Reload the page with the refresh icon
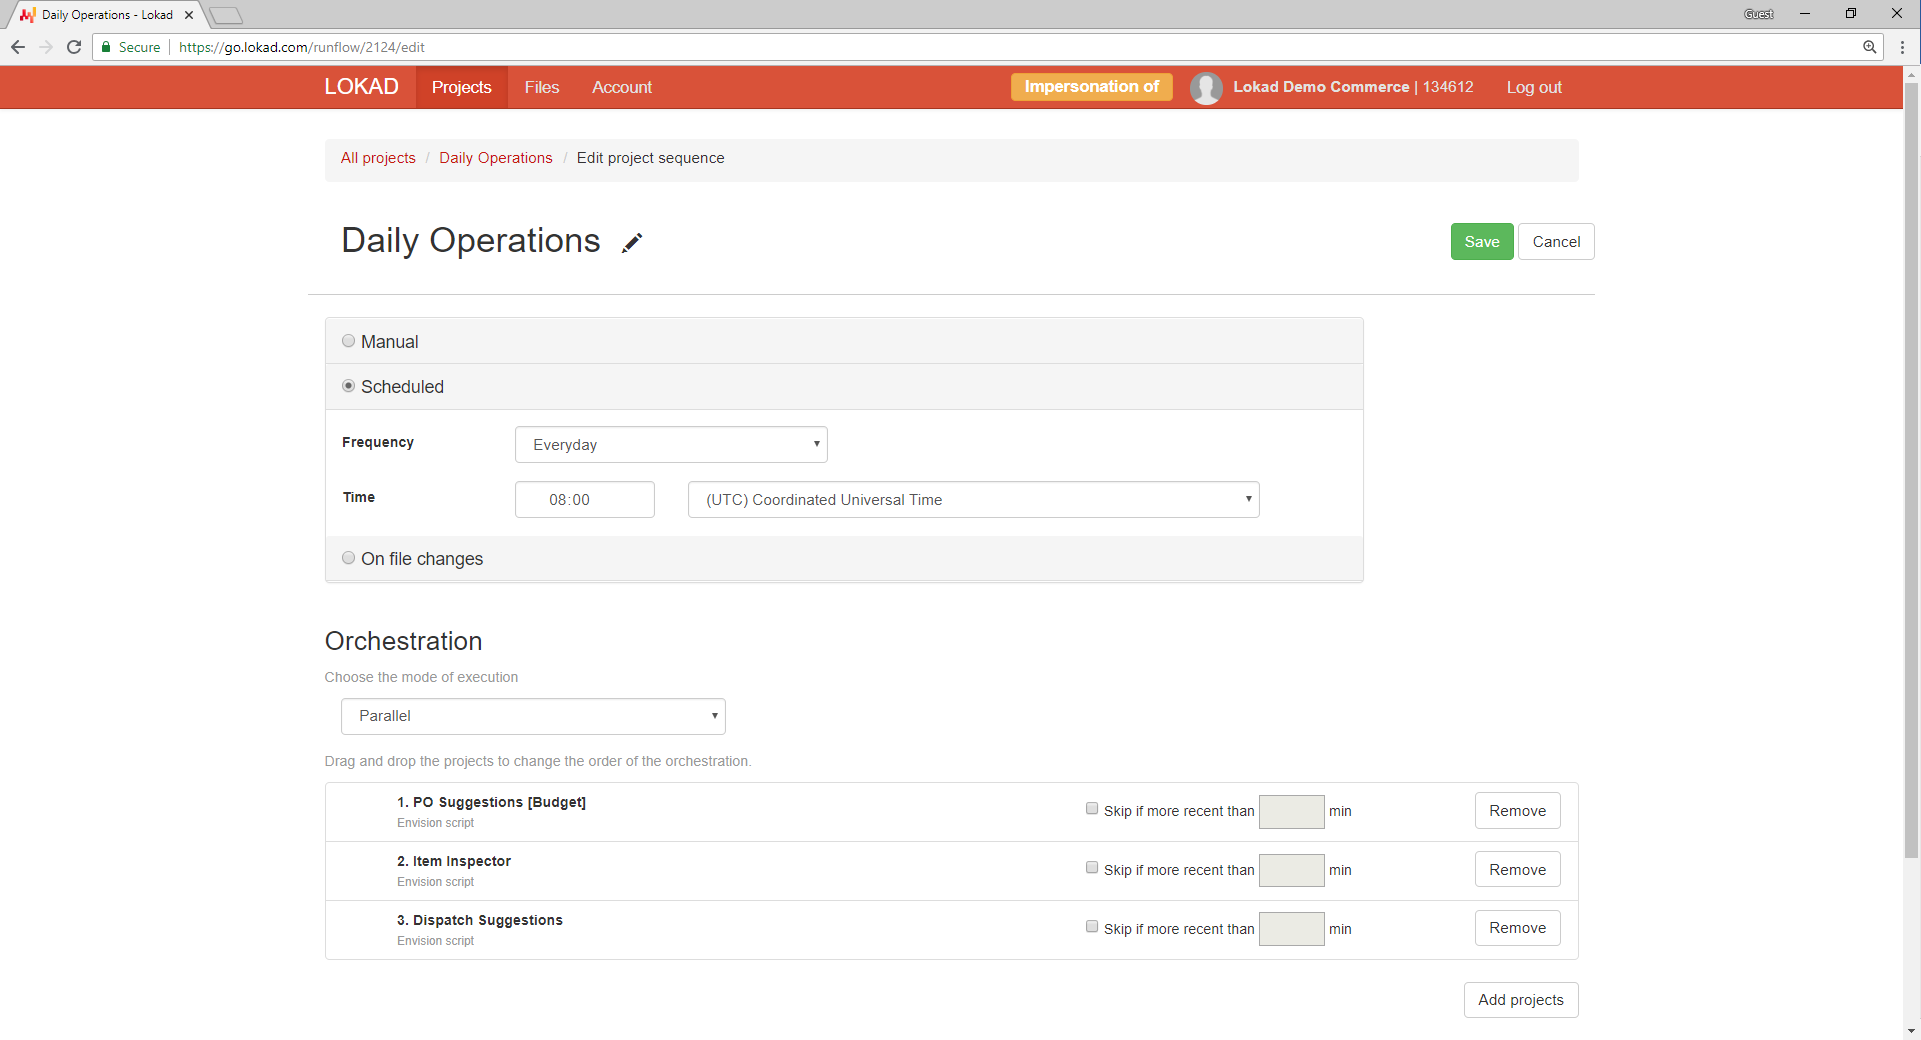 [x=74, y=47]
